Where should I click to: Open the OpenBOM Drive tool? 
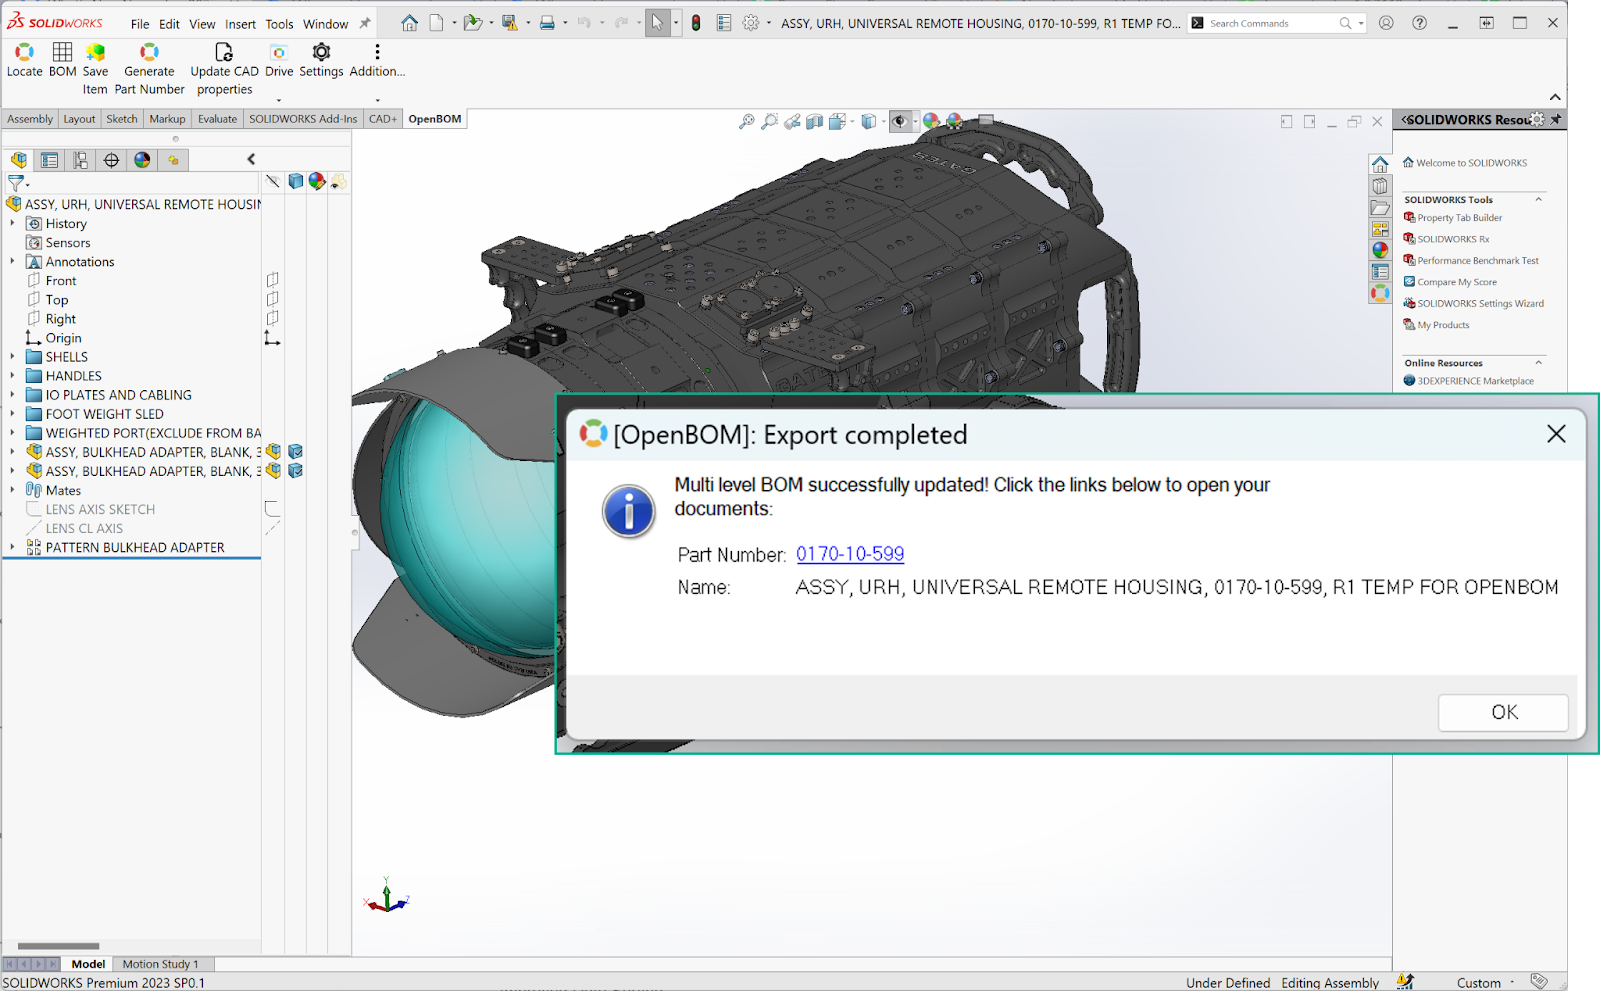(x=279, y=52)
